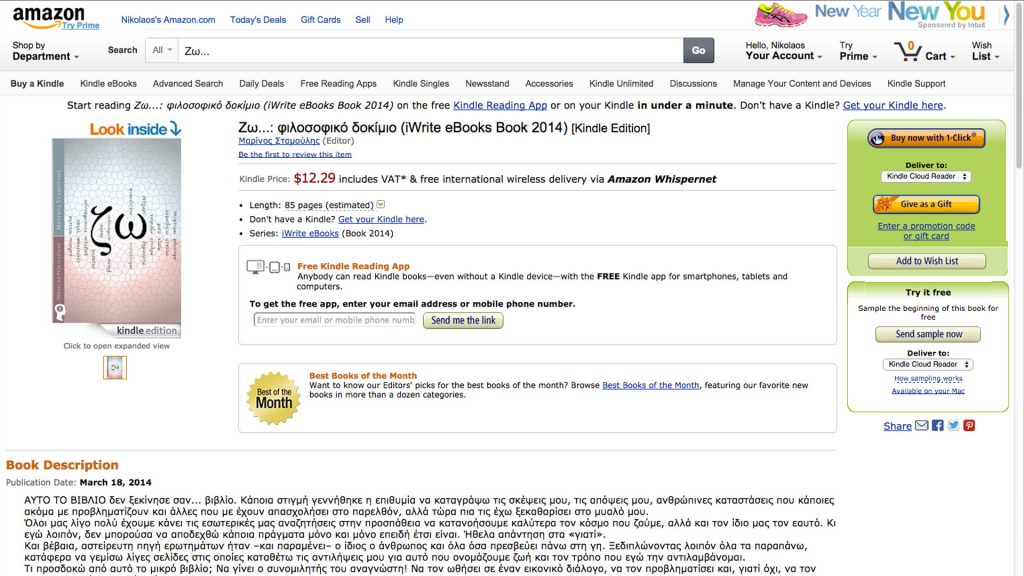Open Newsstand tab
Viewport: 1024px width, 576px height.
coord(487,84)
